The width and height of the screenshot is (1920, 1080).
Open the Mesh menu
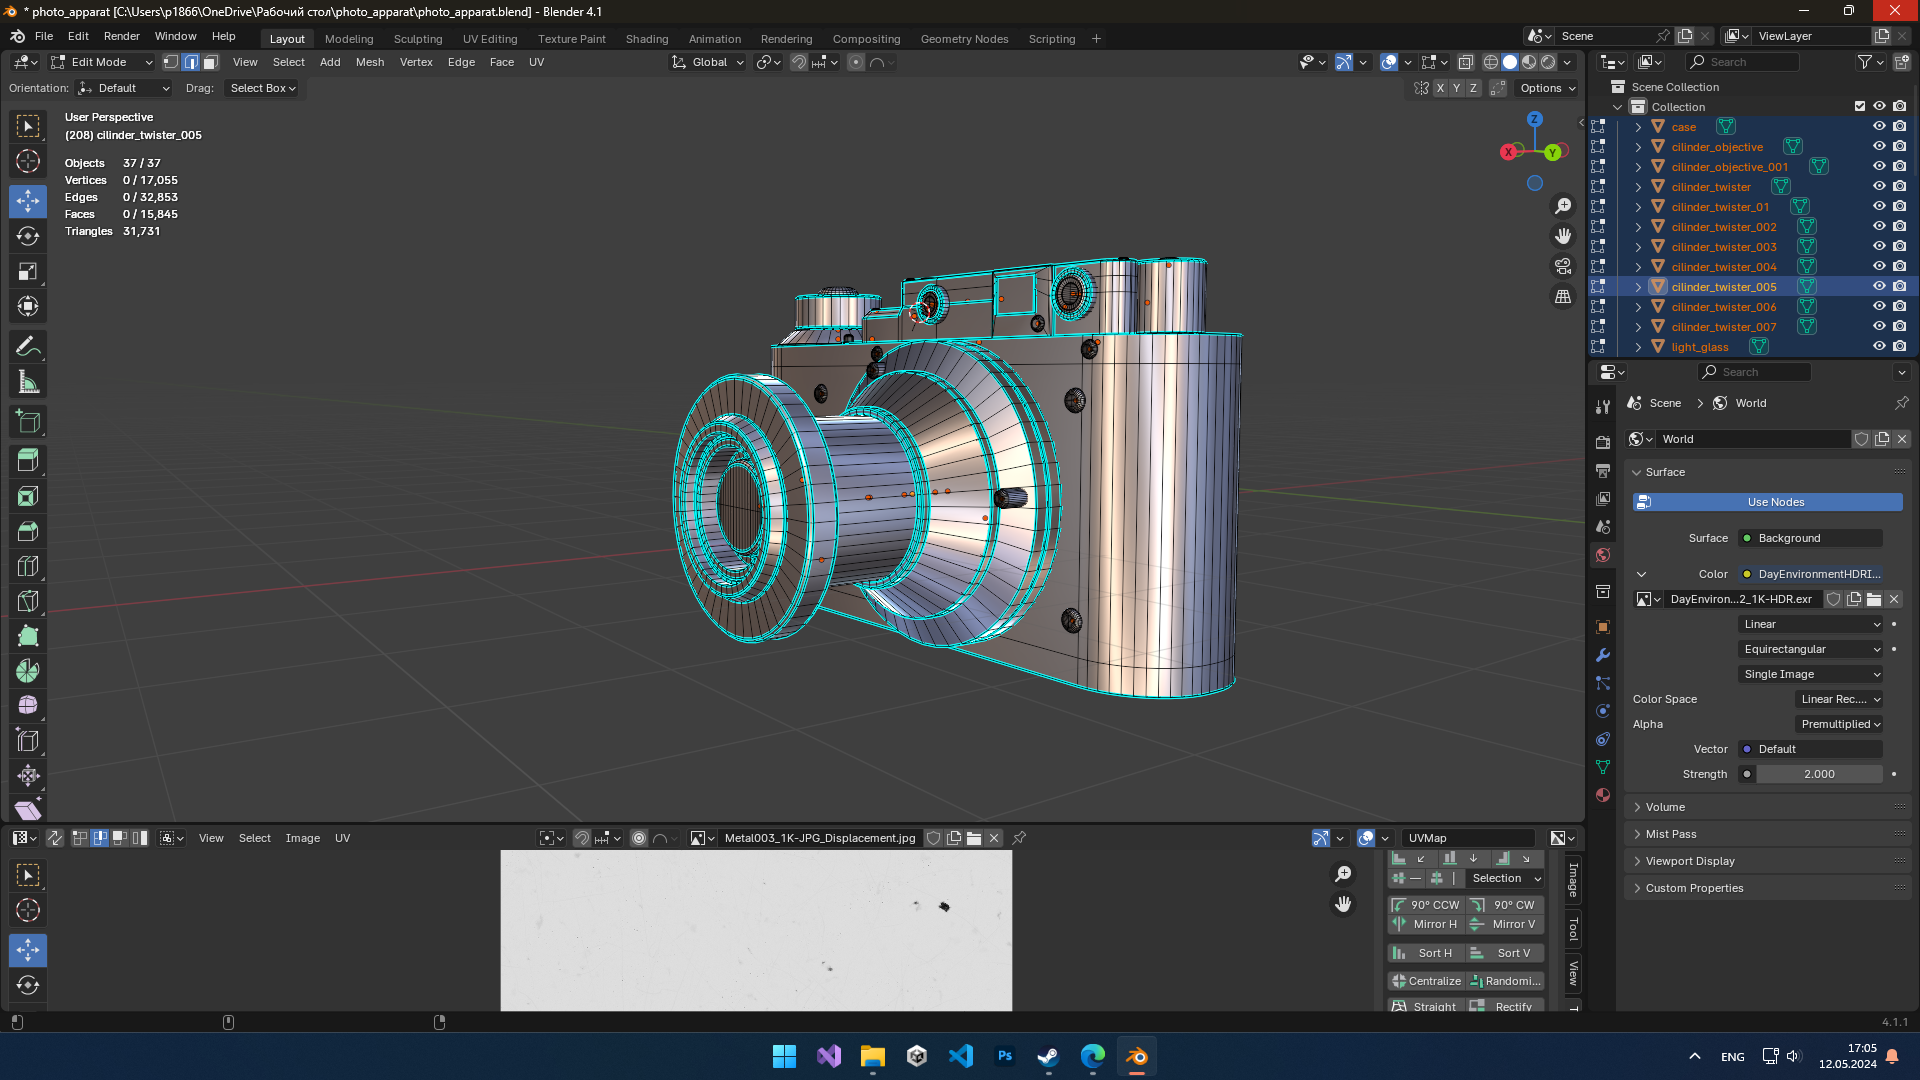pyautogui.click(x=369, y=62)
